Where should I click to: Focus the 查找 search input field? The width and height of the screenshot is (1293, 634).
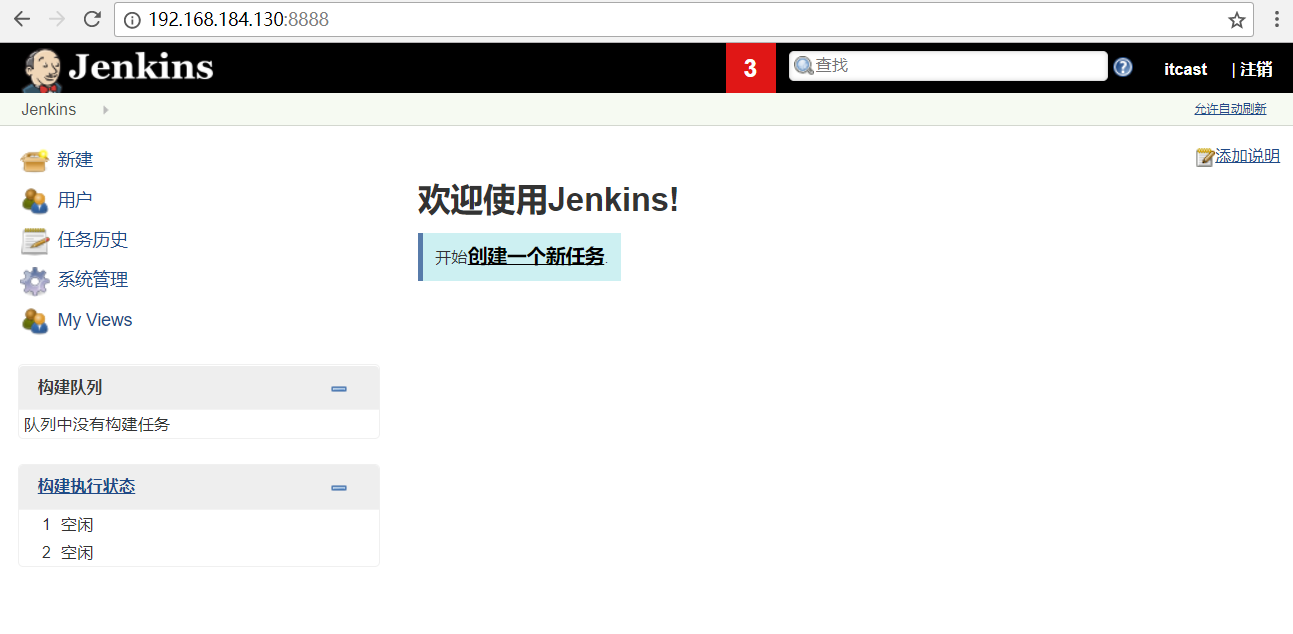point(948,66)
